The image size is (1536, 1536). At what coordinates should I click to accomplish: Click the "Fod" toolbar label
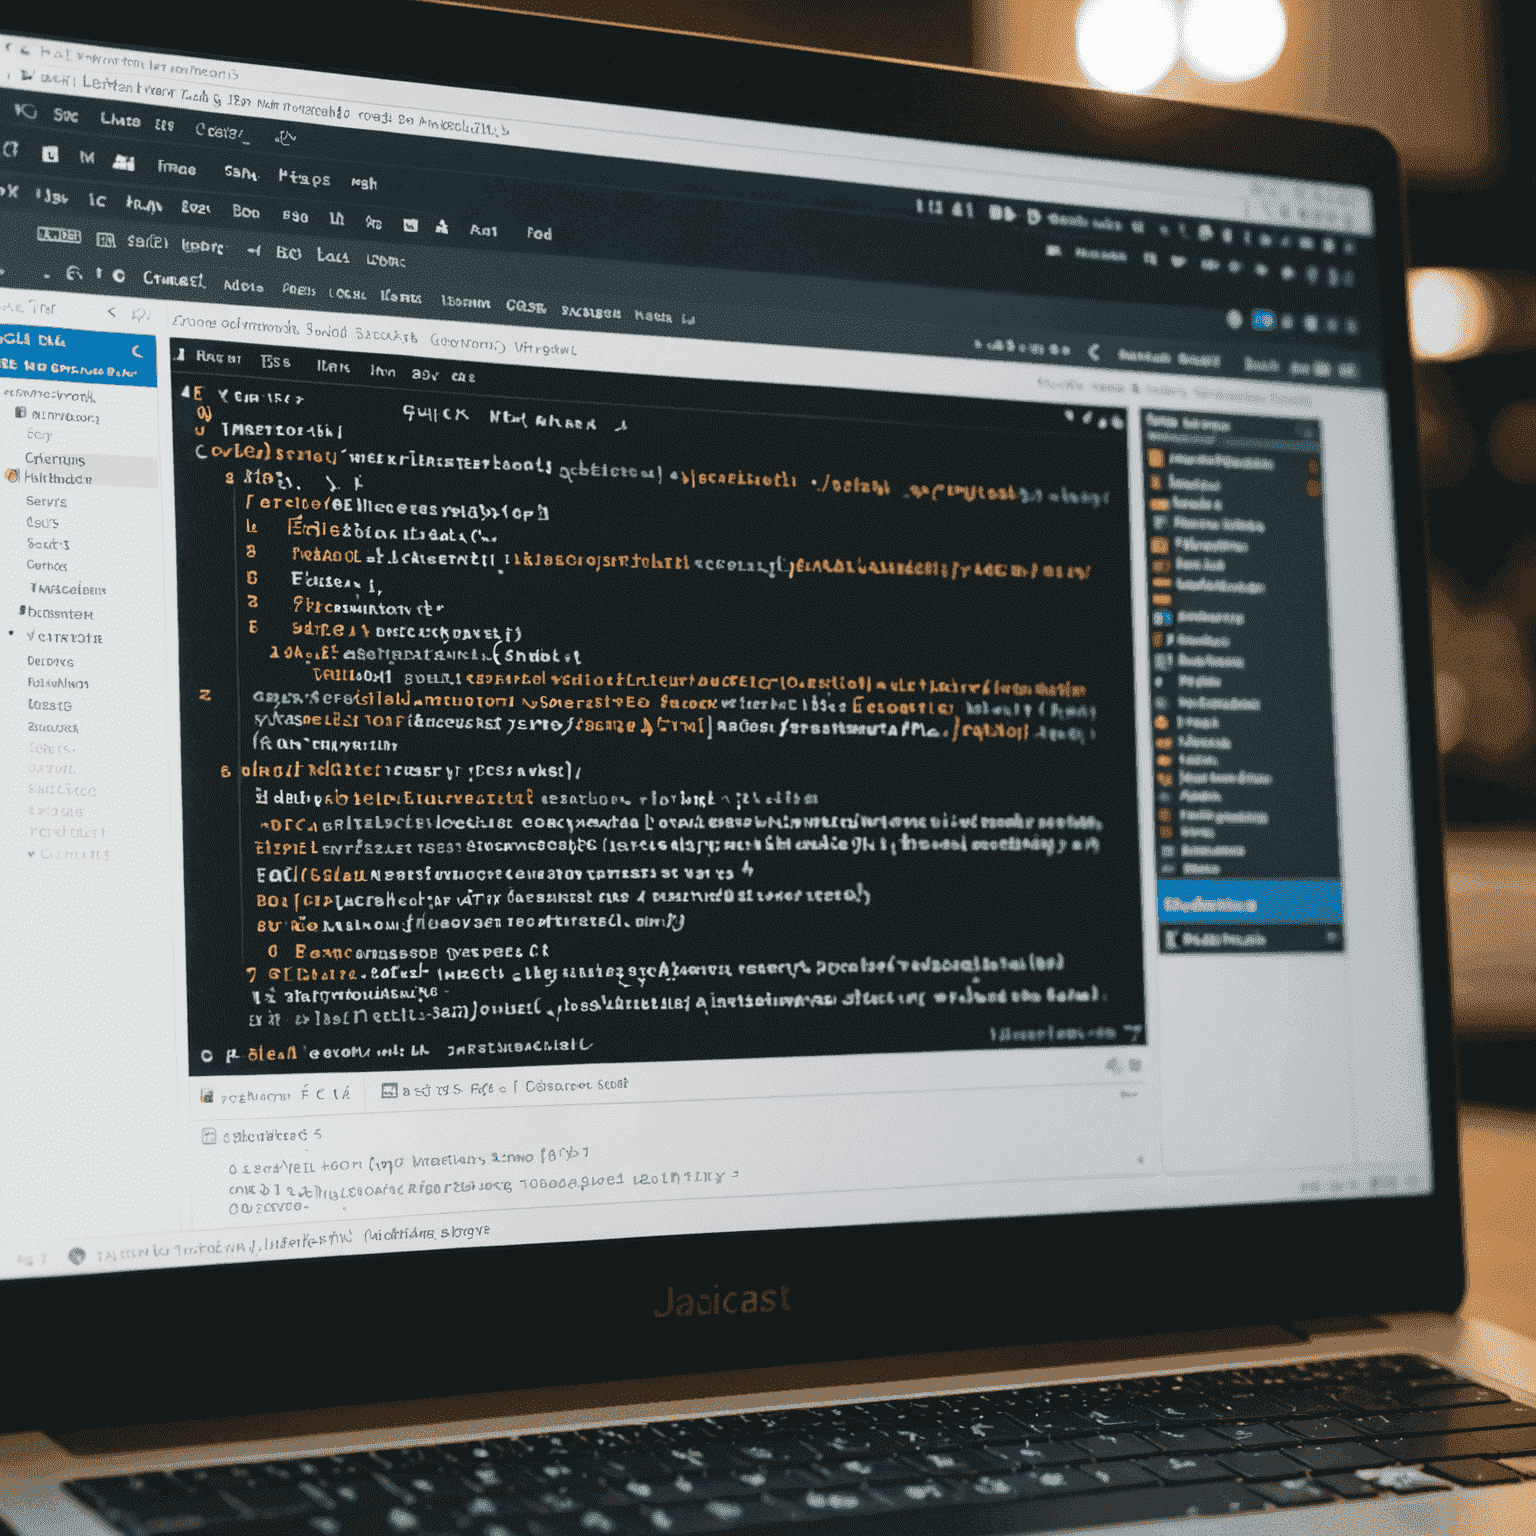pos(539,233)
